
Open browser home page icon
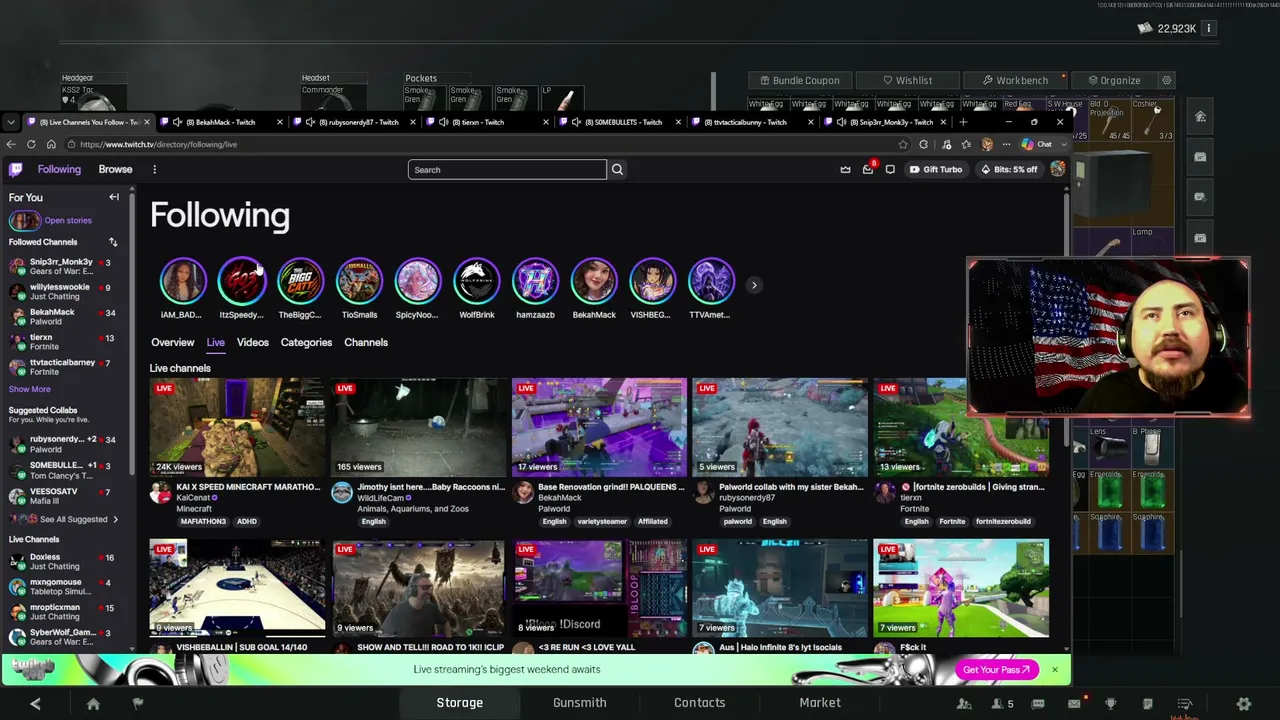[51, 144]
